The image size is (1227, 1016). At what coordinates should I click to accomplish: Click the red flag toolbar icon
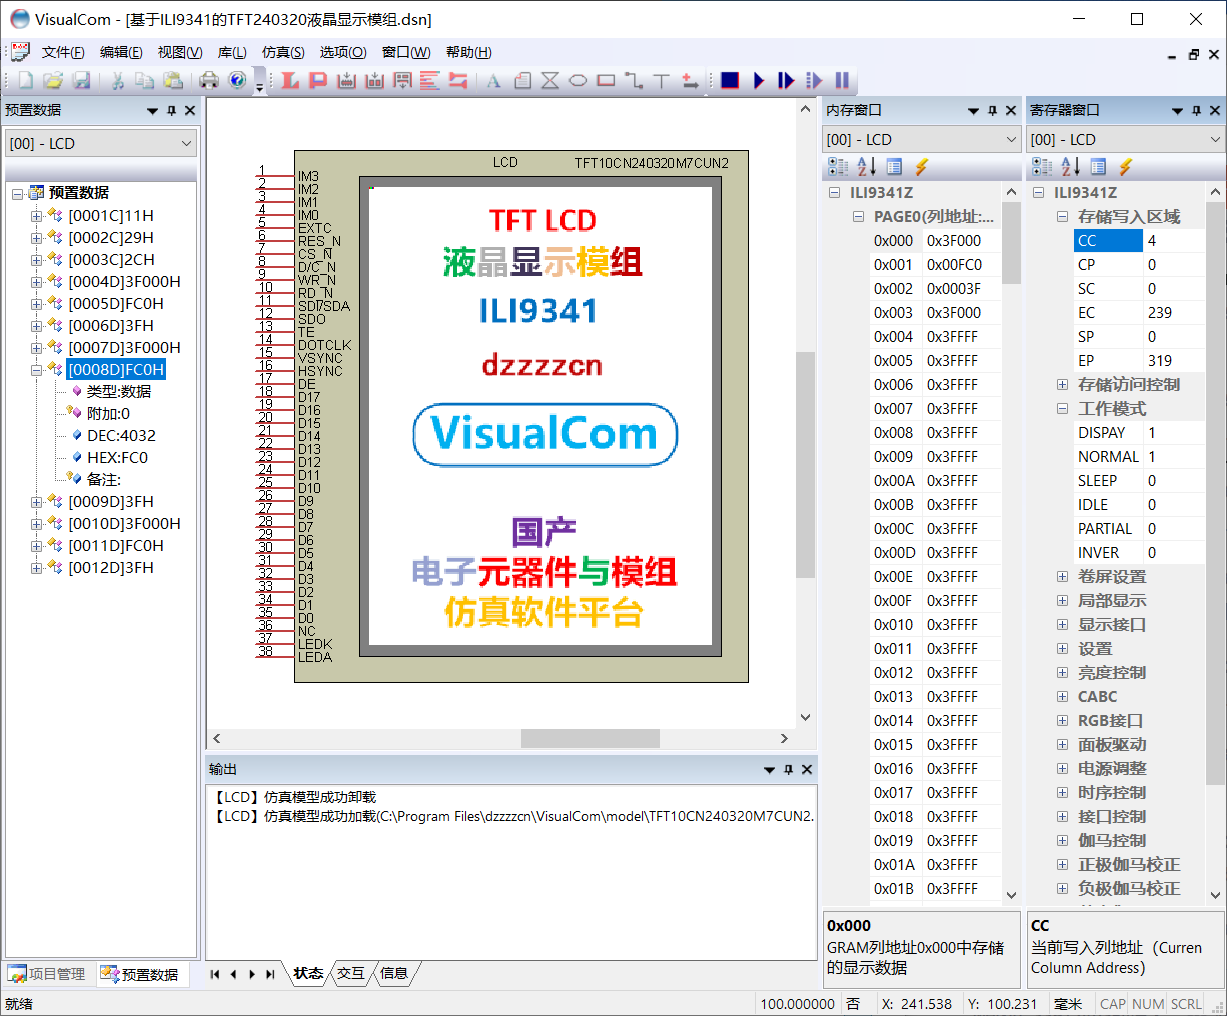pyautogui.click(x=318, y=80)
